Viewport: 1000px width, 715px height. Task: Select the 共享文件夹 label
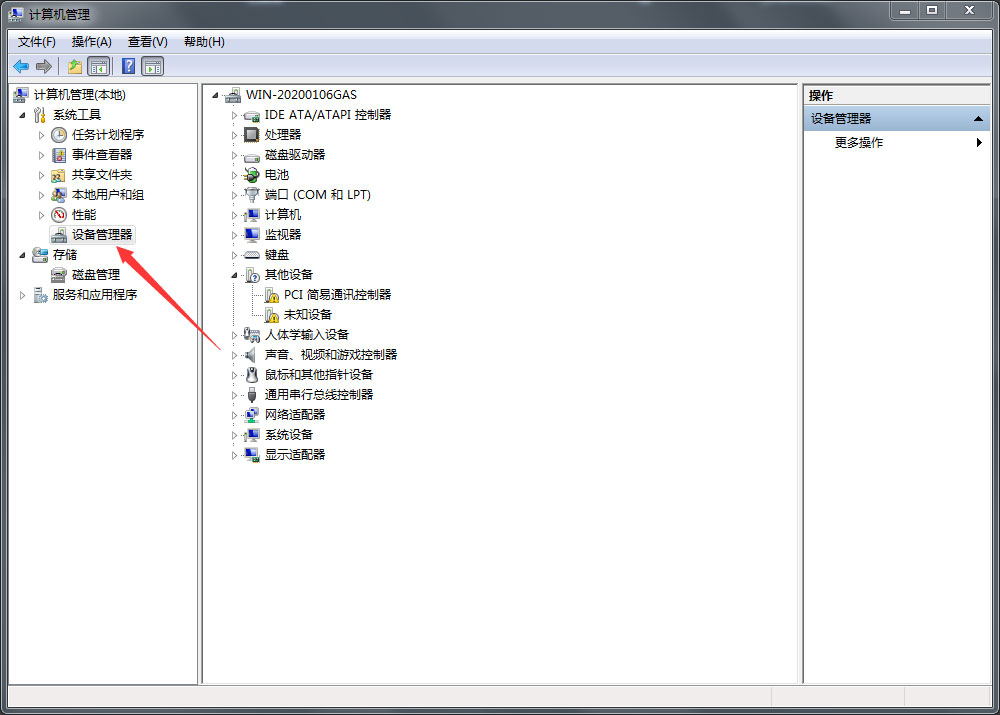[102, 175]
